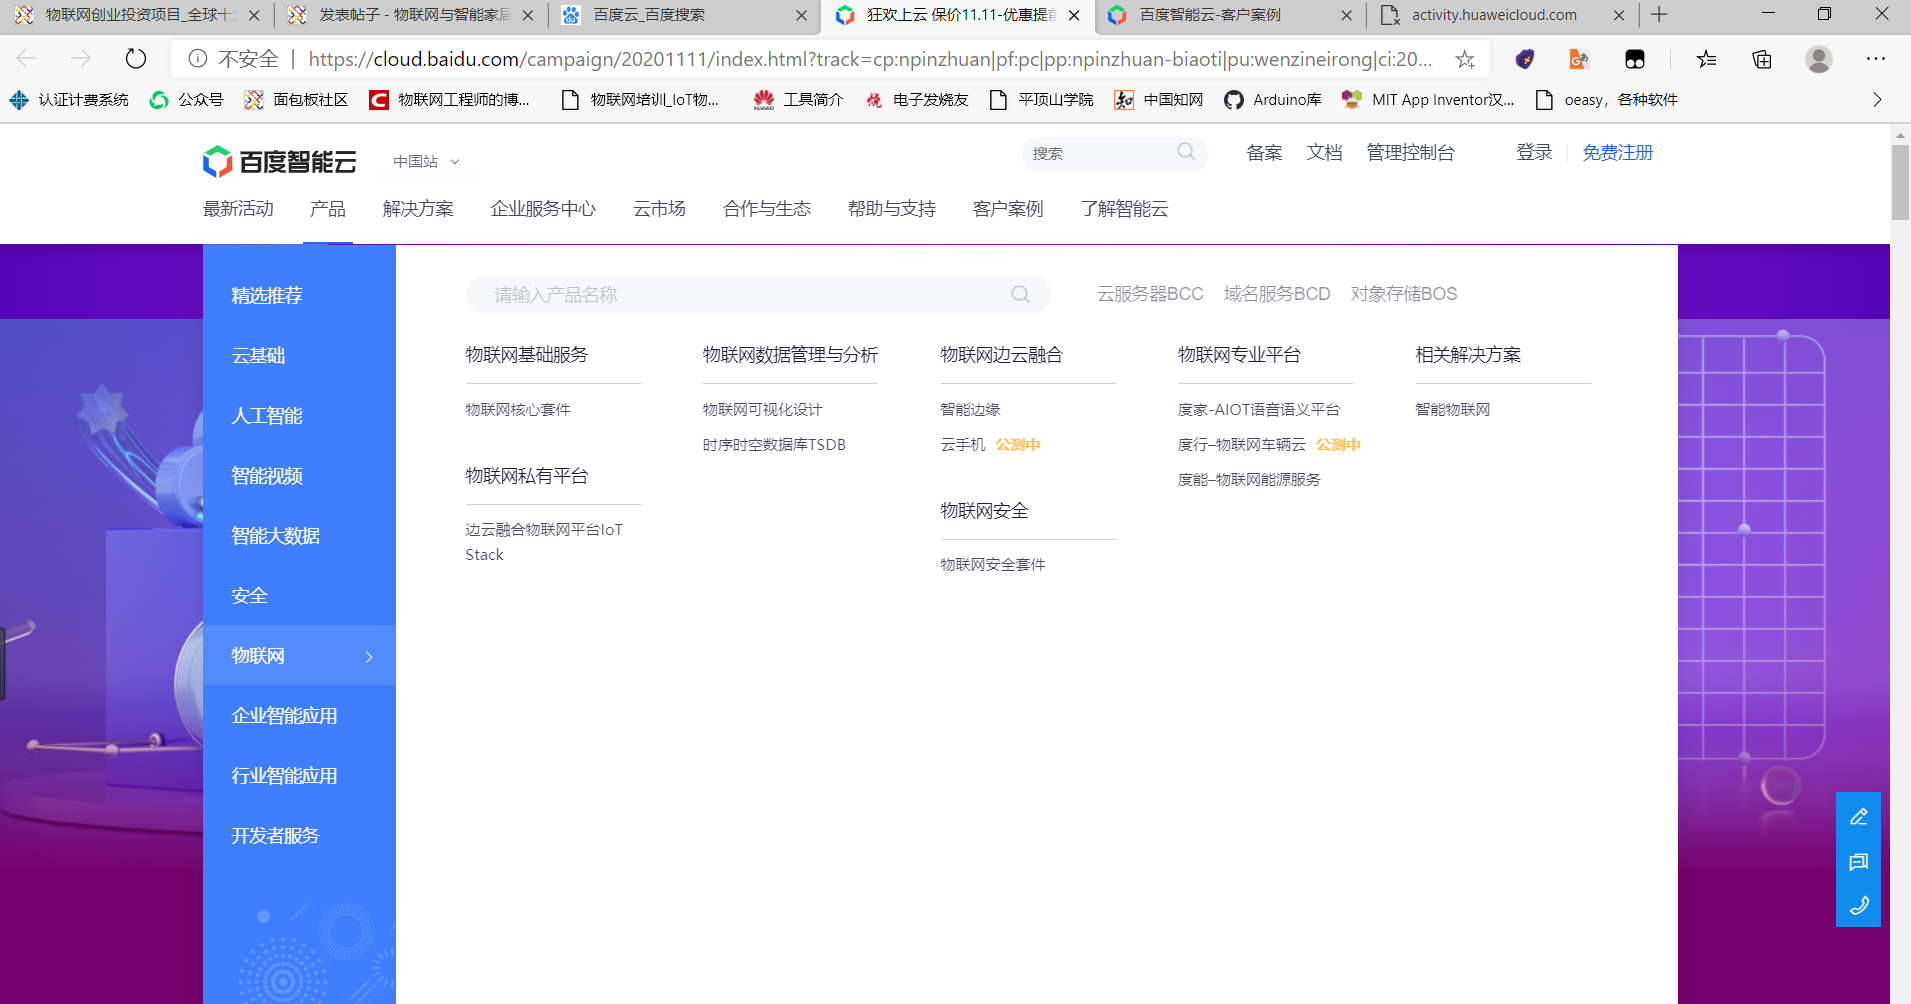The image size is (1911, 1004).
Task: Open 物联网安全套件 link
Action: (992, 565)
